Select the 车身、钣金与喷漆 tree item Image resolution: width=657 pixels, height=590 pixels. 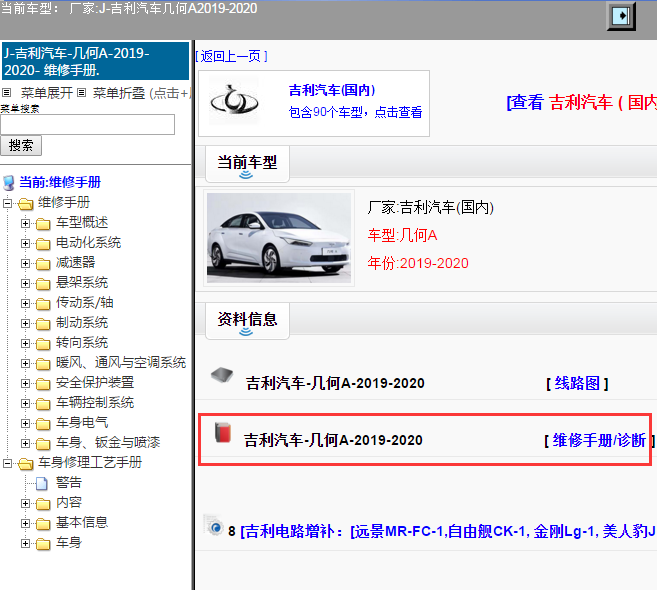(108, 442)
